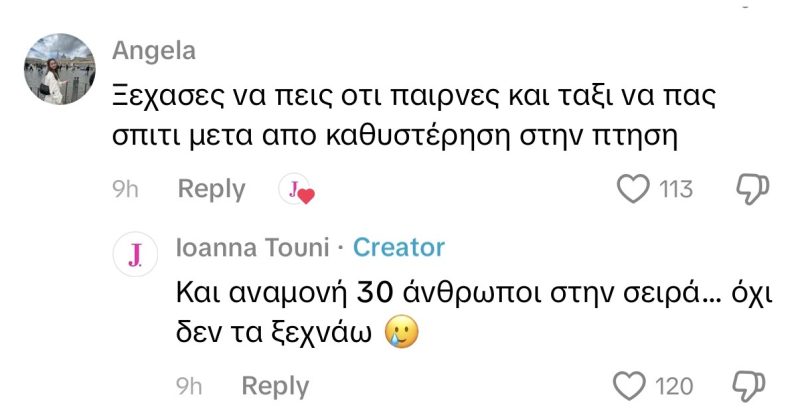Image resolution: width=800 pixels, height=417 pixels.
Task: Click the 113 likes count
Action: pos(676,189)
